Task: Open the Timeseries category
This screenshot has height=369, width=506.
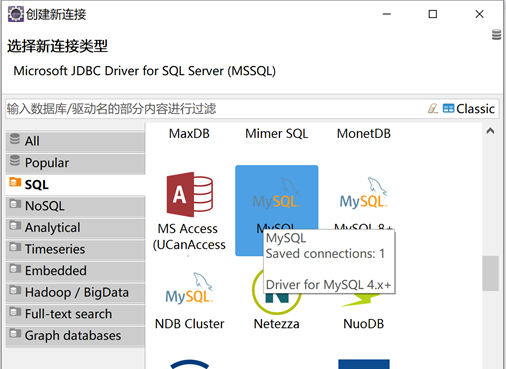Action: point(75,249)
